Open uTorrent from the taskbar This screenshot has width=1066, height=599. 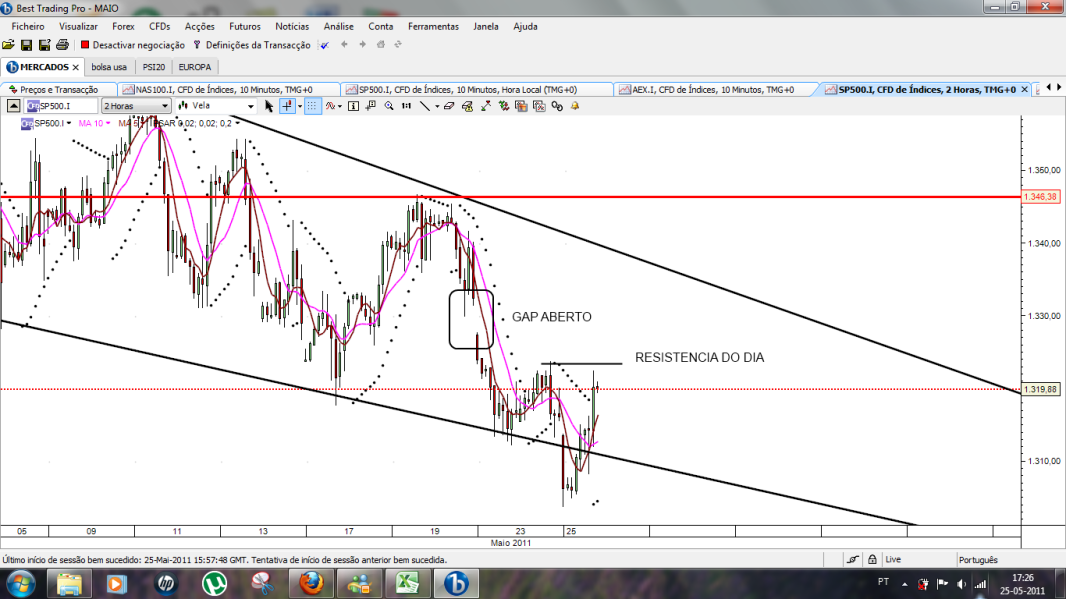tap(215, 583)
